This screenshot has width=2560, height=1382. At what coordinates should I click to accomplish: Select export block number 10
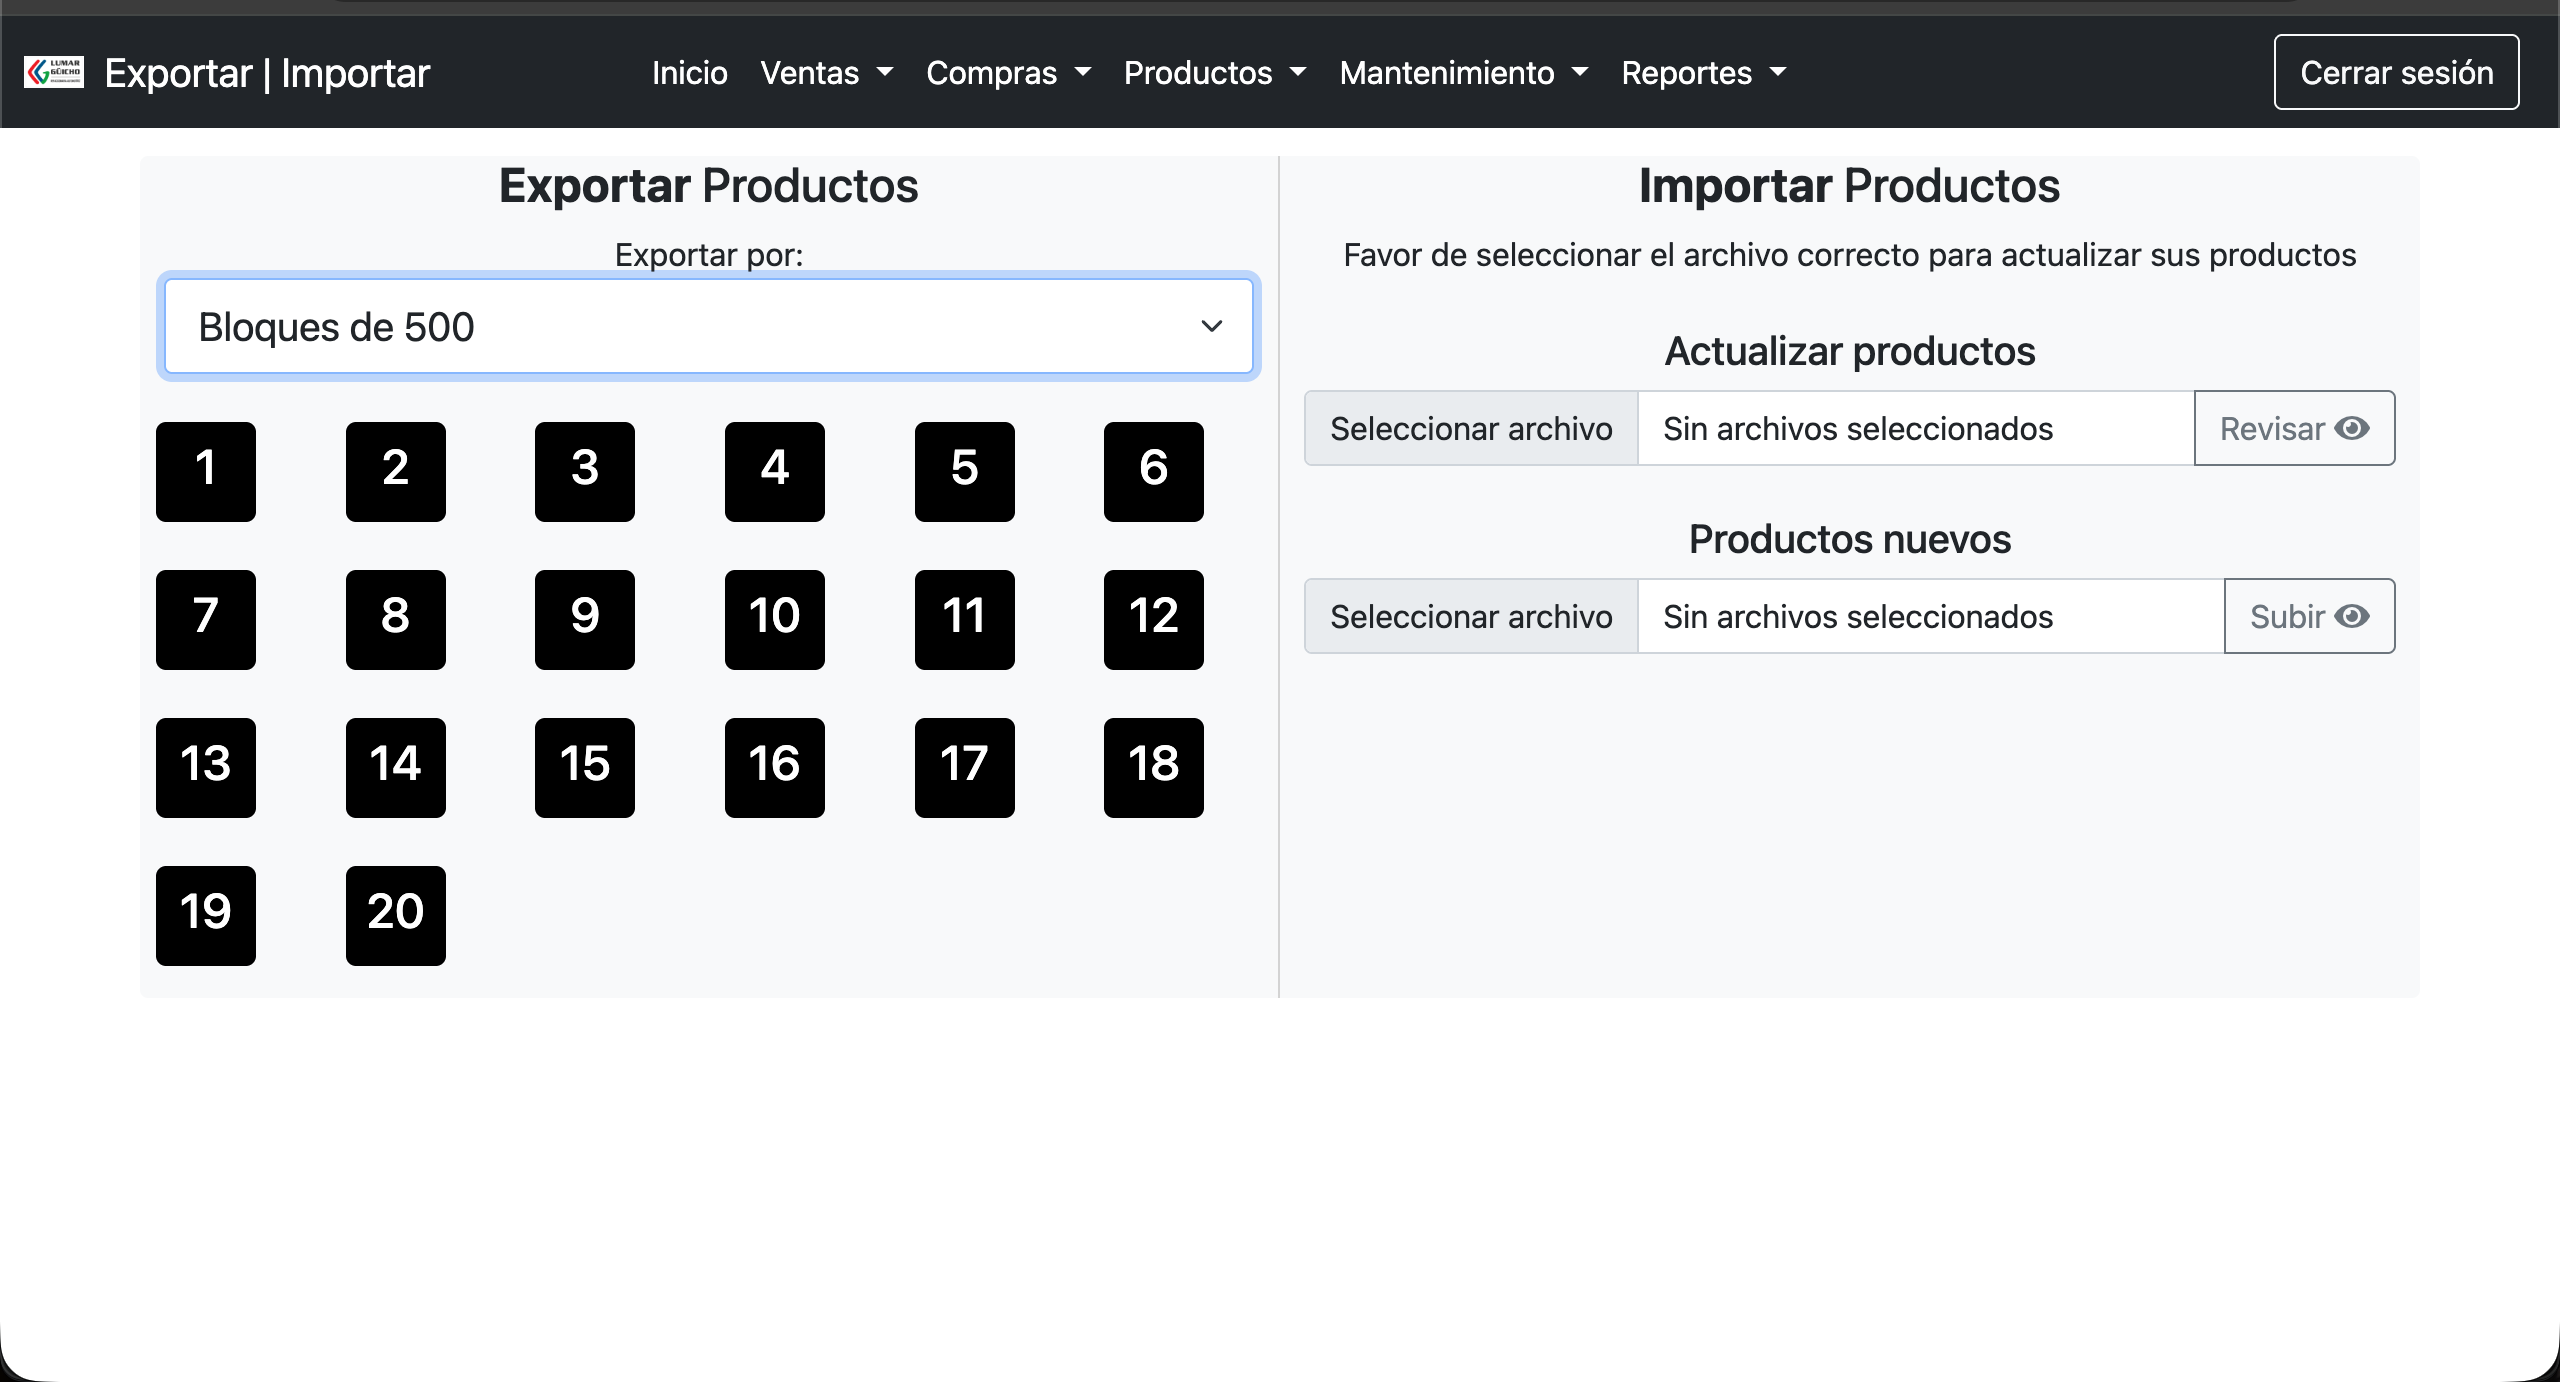(x=774, y=619)
